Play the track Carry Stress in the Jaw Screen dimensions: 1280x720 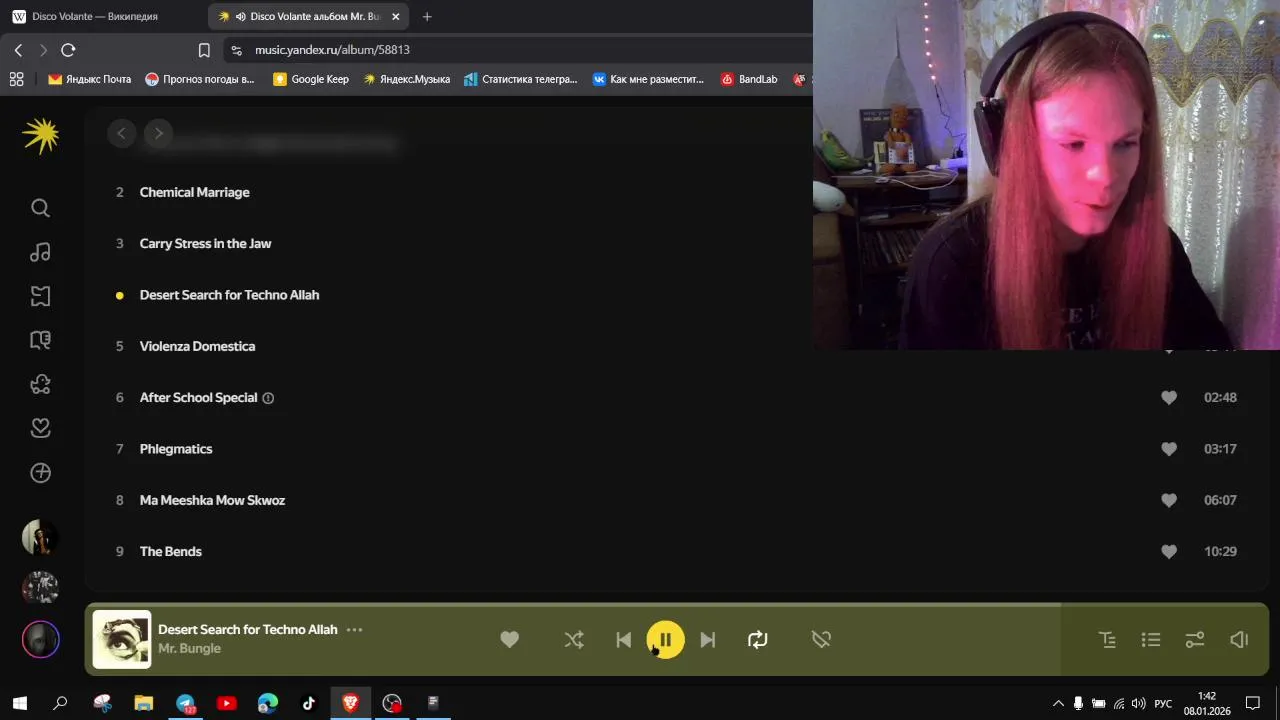(x=205, y=243)
